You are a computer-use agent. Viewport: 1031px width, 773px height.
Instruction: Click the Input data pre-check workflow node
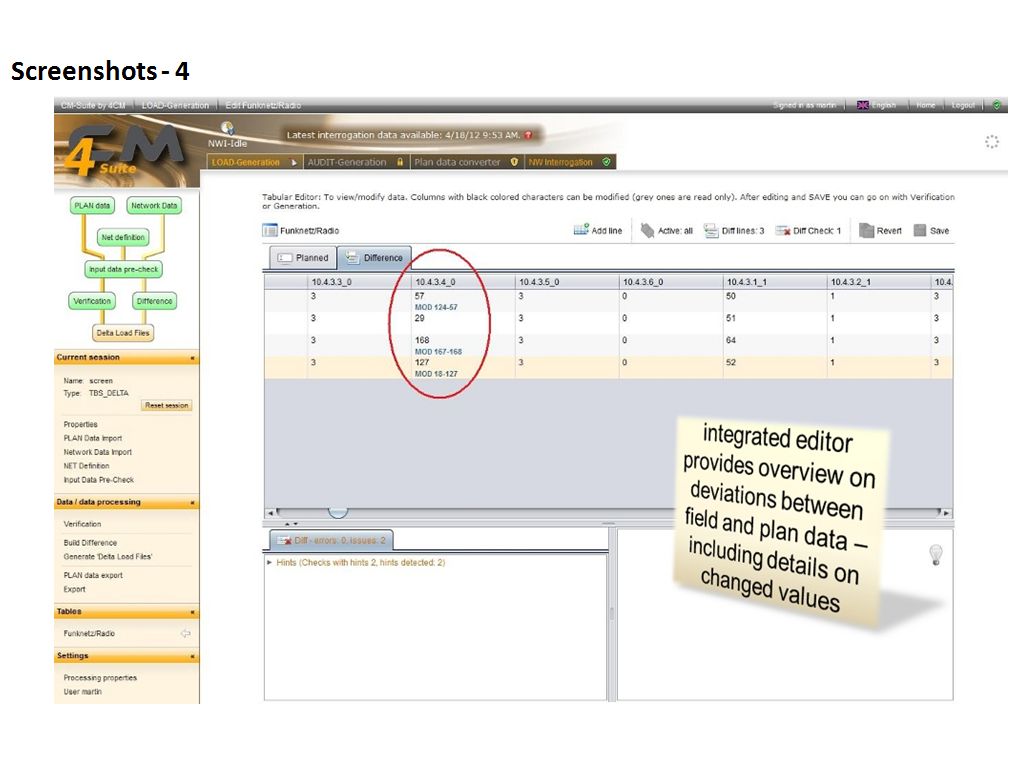point(124,269)
